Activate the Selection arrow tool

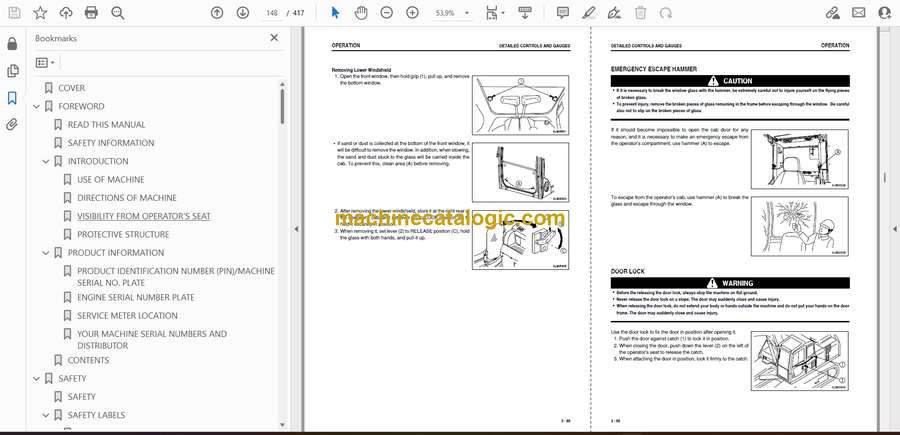coord(336,13)
